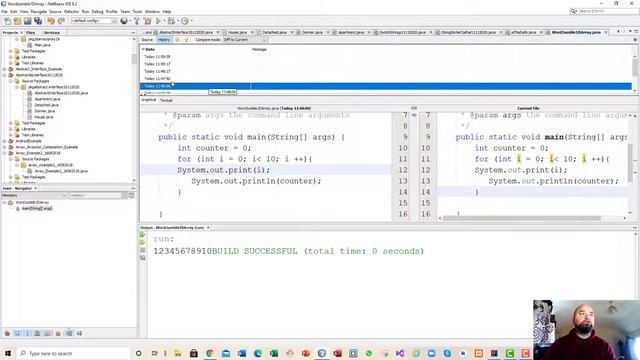Open the Refactor menu

click(x=71, y=11)
